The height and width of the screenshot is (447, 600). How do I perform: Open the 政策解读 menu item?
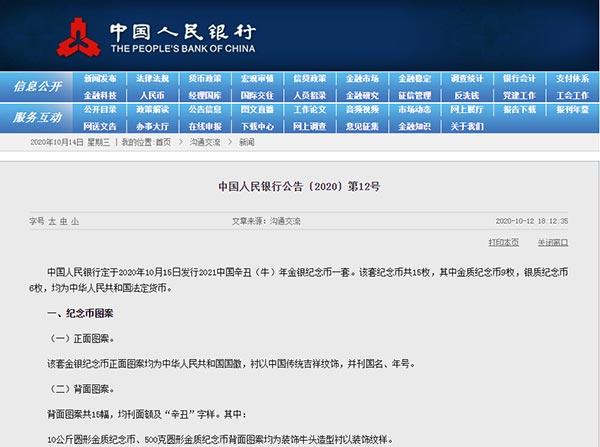pos(152,109)
